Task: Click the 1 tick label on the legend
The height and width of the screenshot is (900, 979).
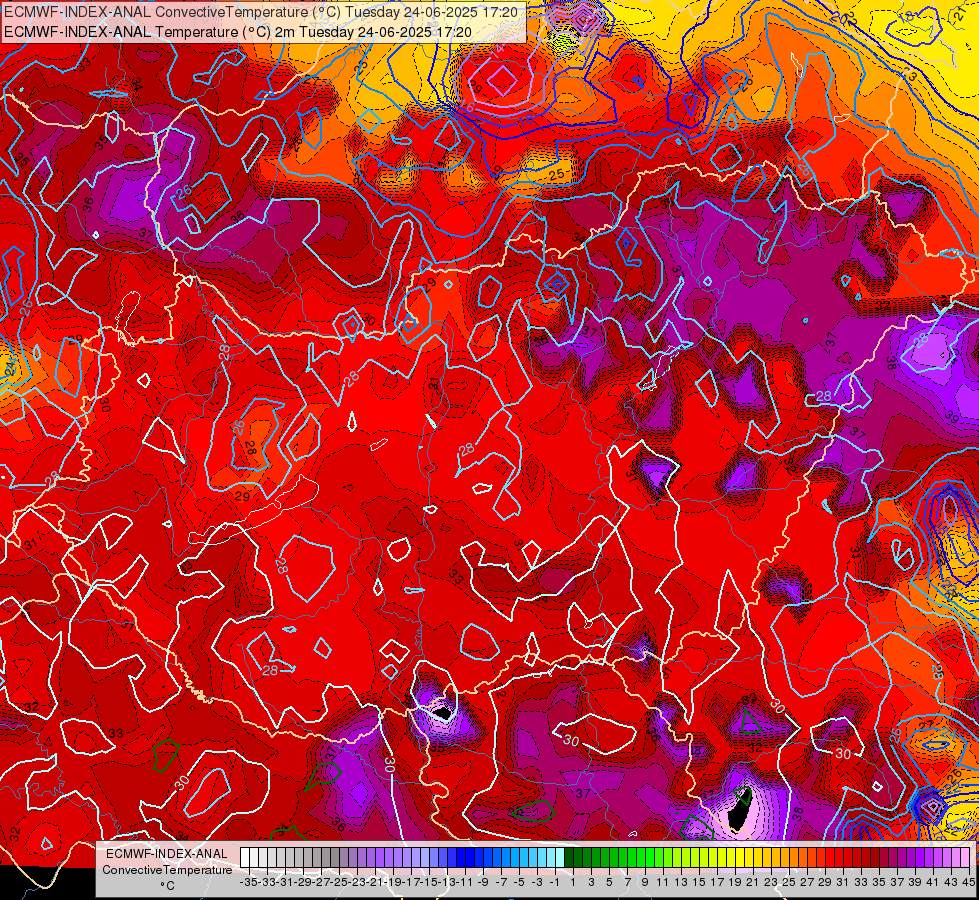Action: pos(573,883)
